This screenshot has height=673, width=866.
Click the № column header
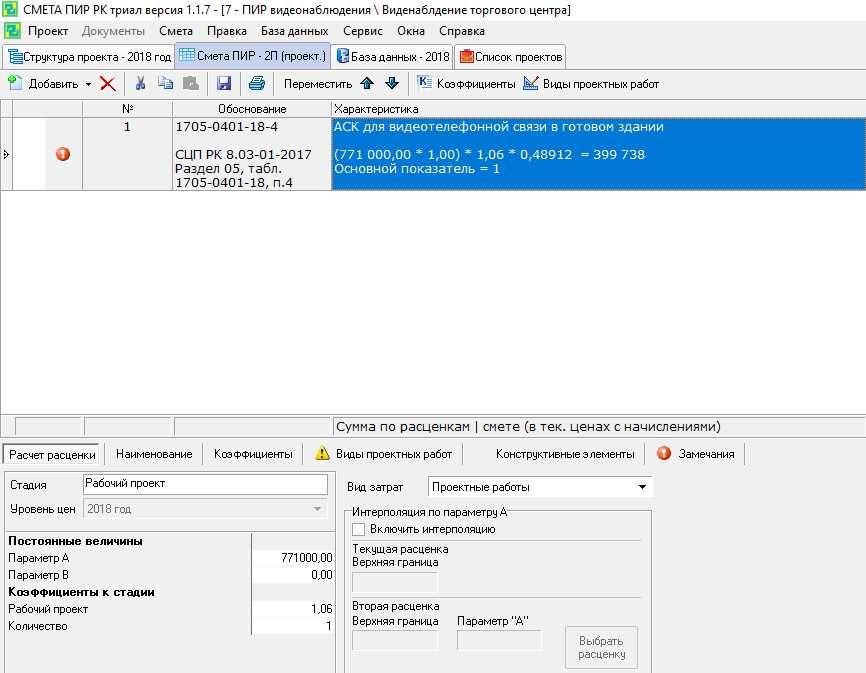point(128,109)
